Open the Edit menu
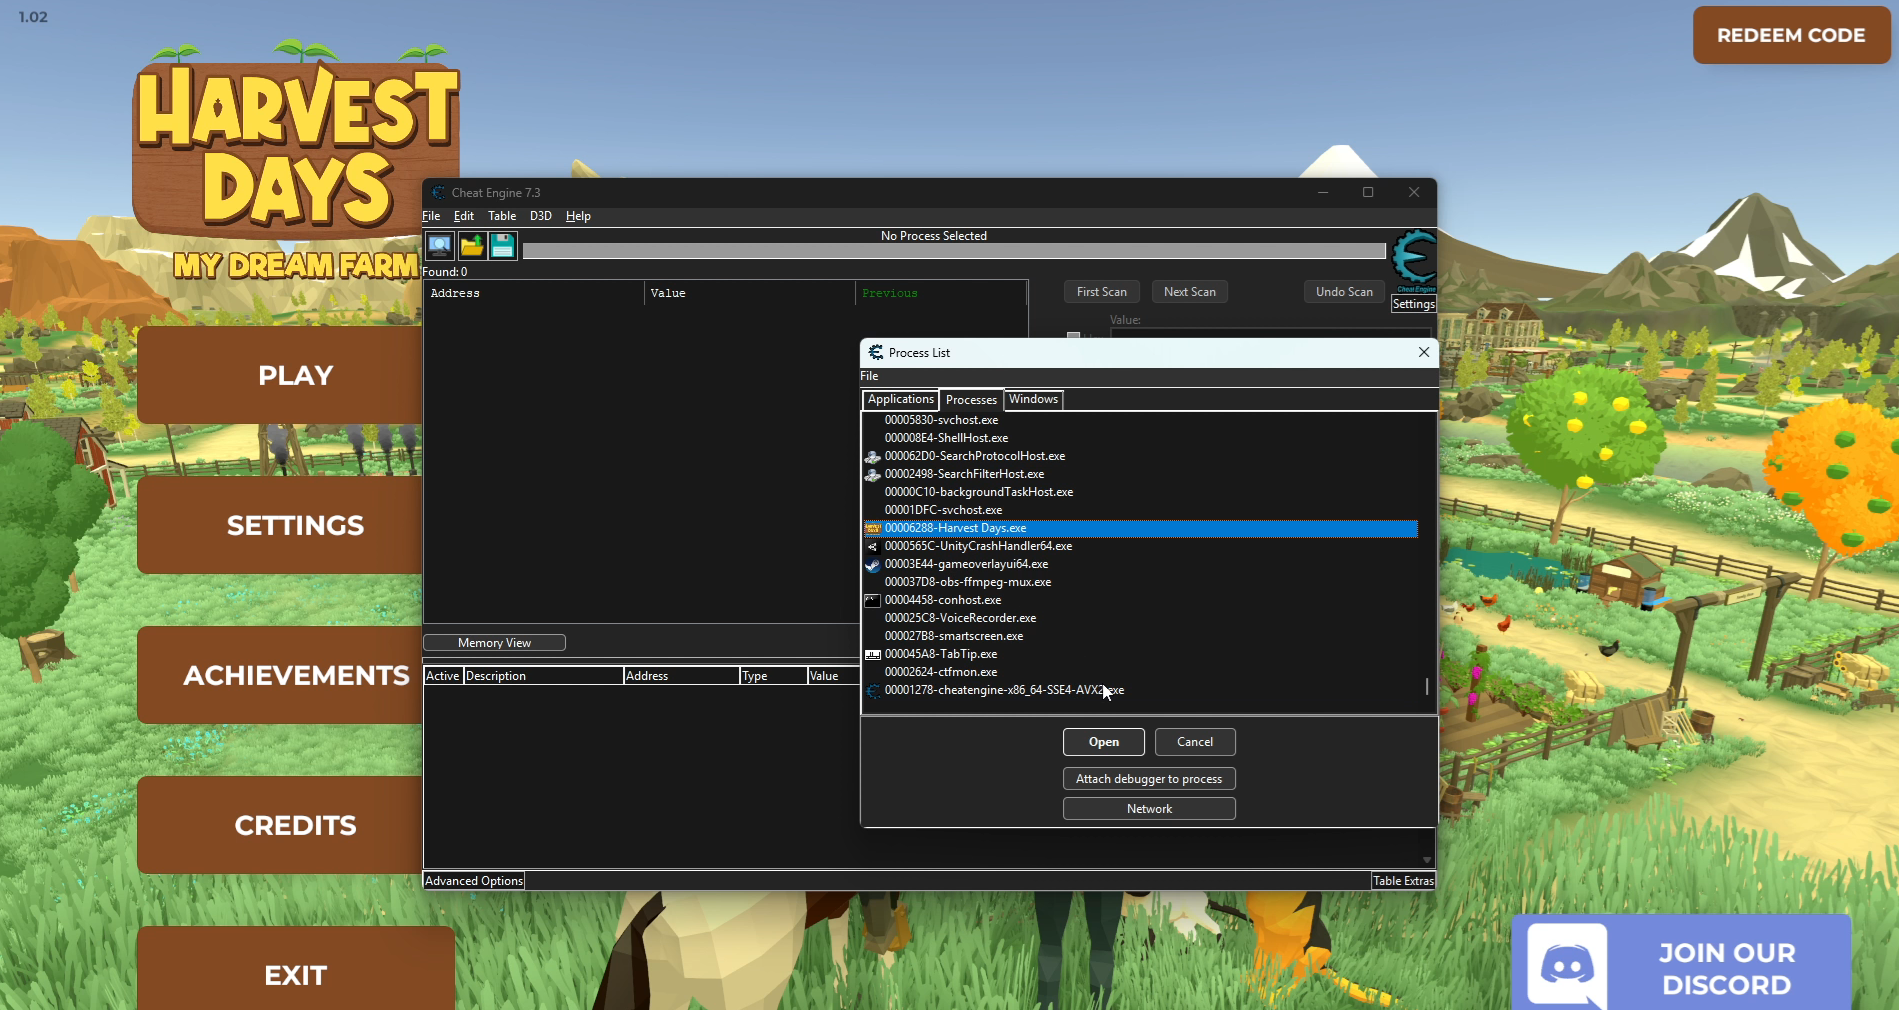 click(x=464, y=216)
